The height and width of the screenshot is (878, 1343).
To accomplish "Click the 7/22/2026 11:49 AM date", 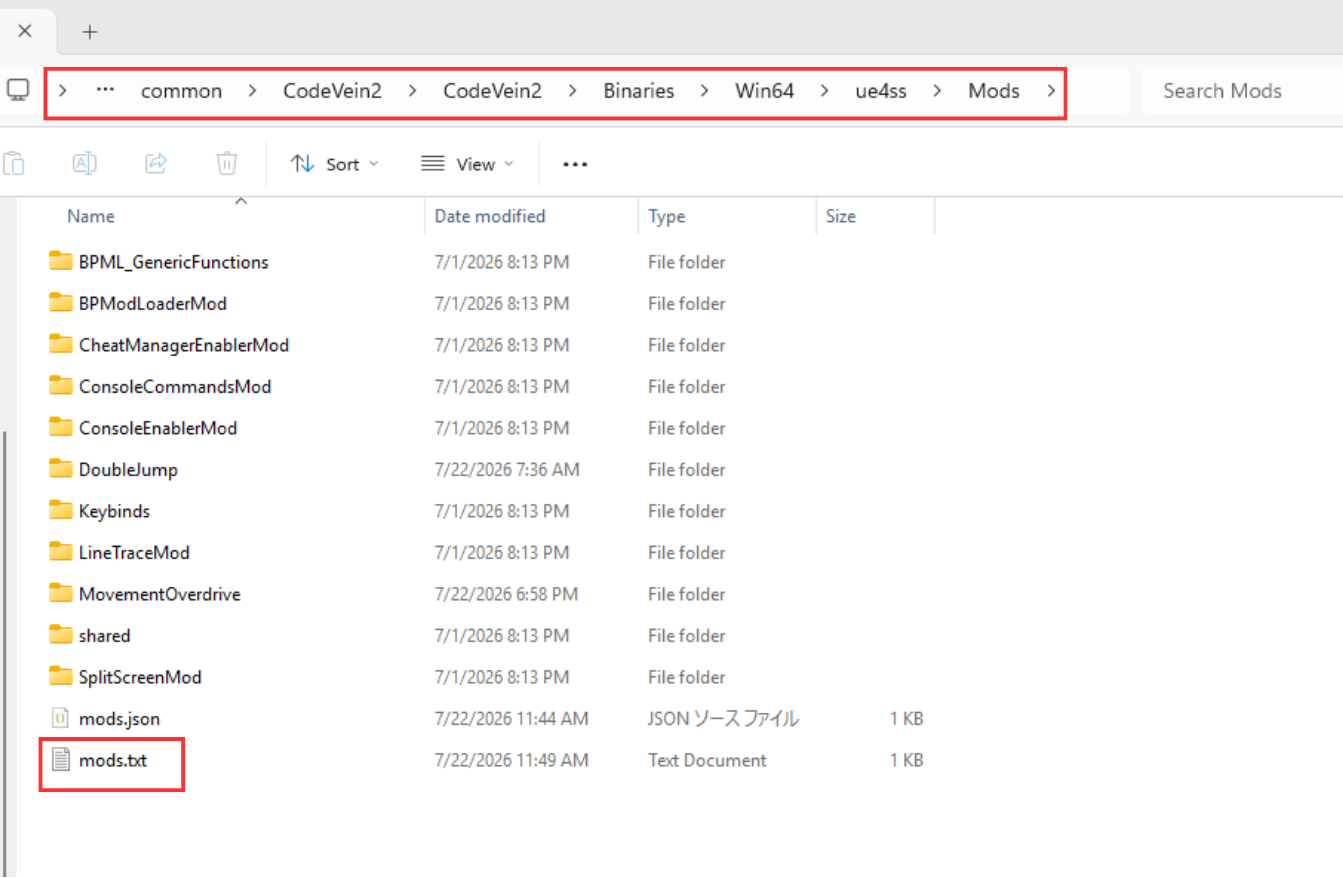I will (512, 760).
